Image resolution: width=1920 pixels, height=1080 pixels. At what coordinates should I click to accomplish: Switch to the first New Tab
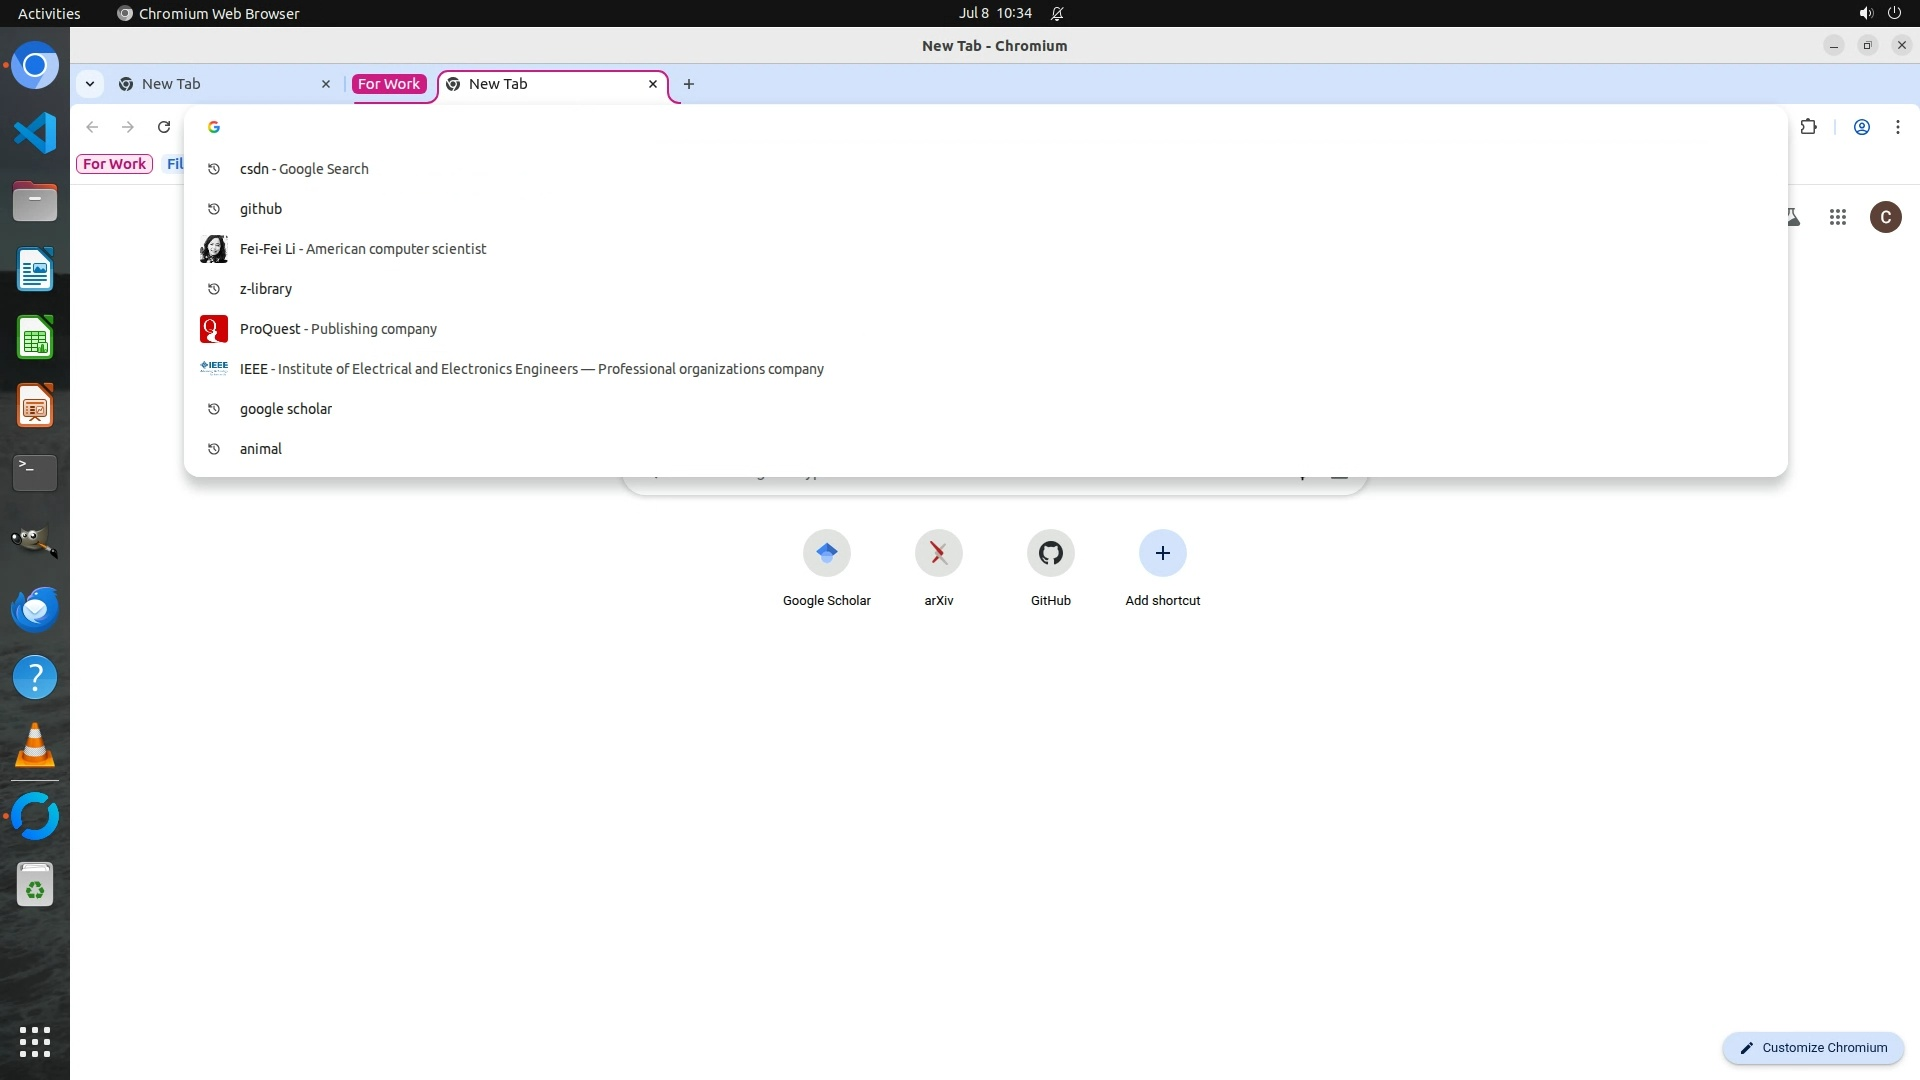215,84
